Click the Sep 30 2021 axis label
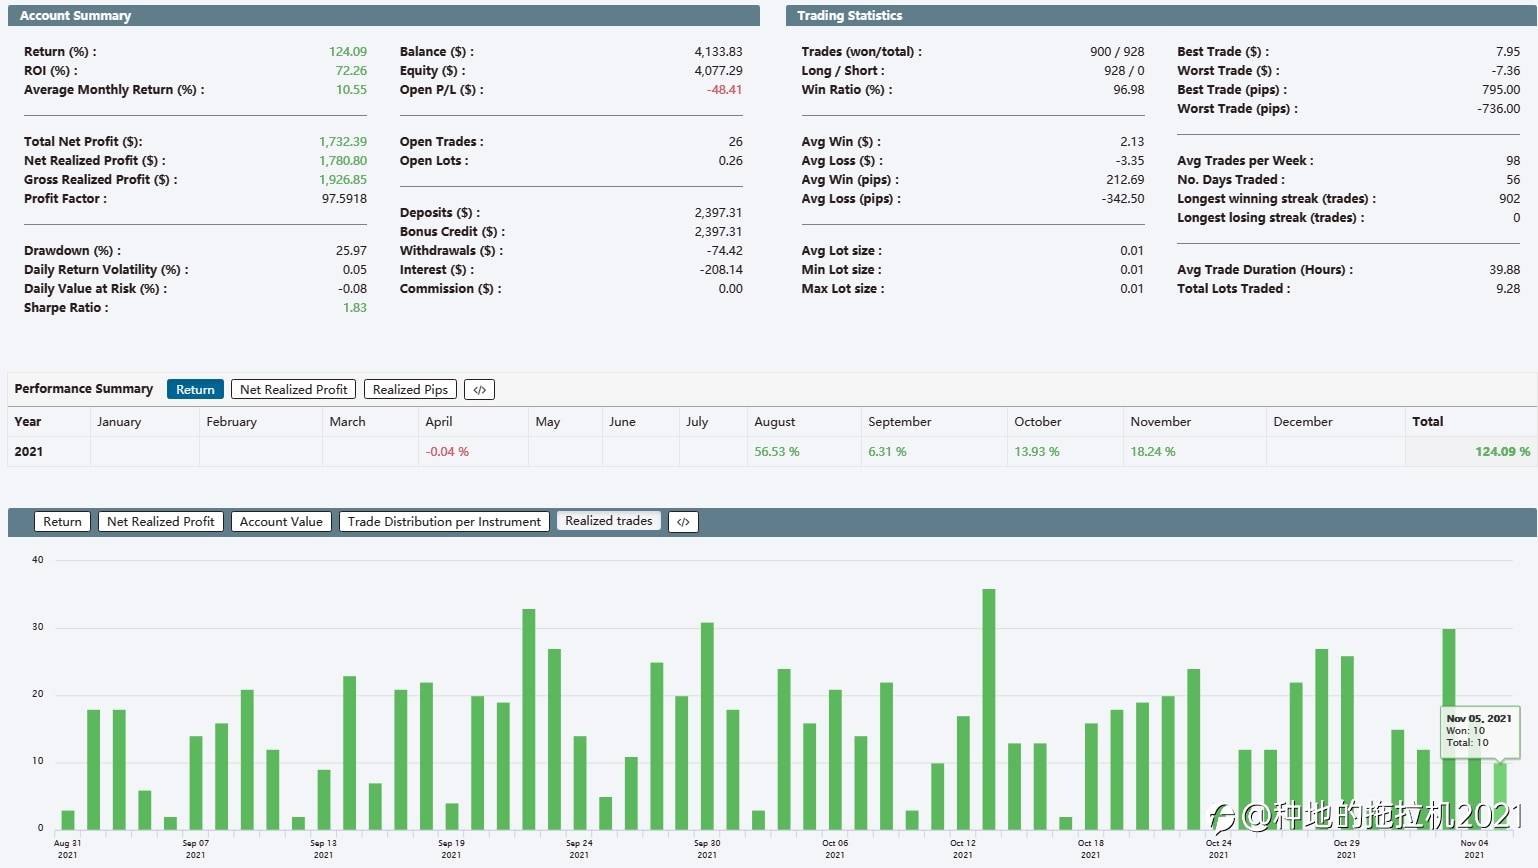 tap(707, 849)
